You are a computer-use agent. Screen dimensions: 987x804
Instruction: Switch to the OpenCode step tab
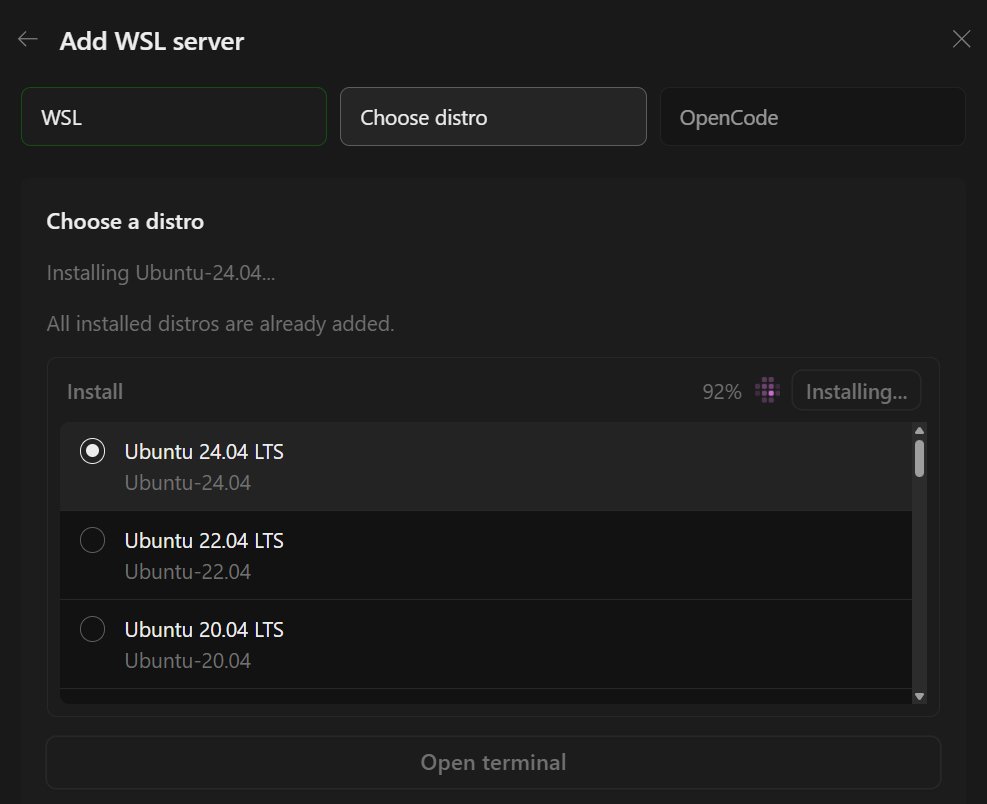tap(812, 116)
